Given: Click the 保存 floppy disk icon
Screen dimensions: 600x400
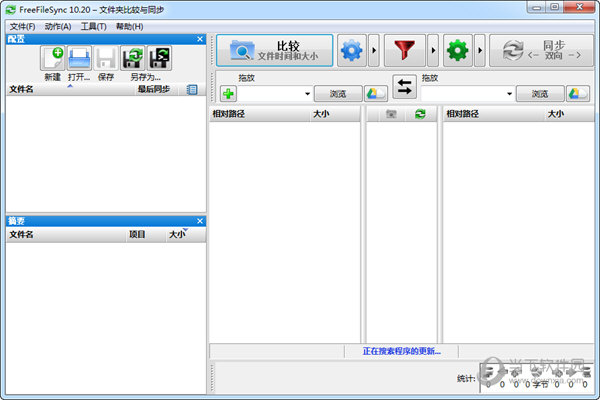Looking at the screenshot, I should point(106,58).
